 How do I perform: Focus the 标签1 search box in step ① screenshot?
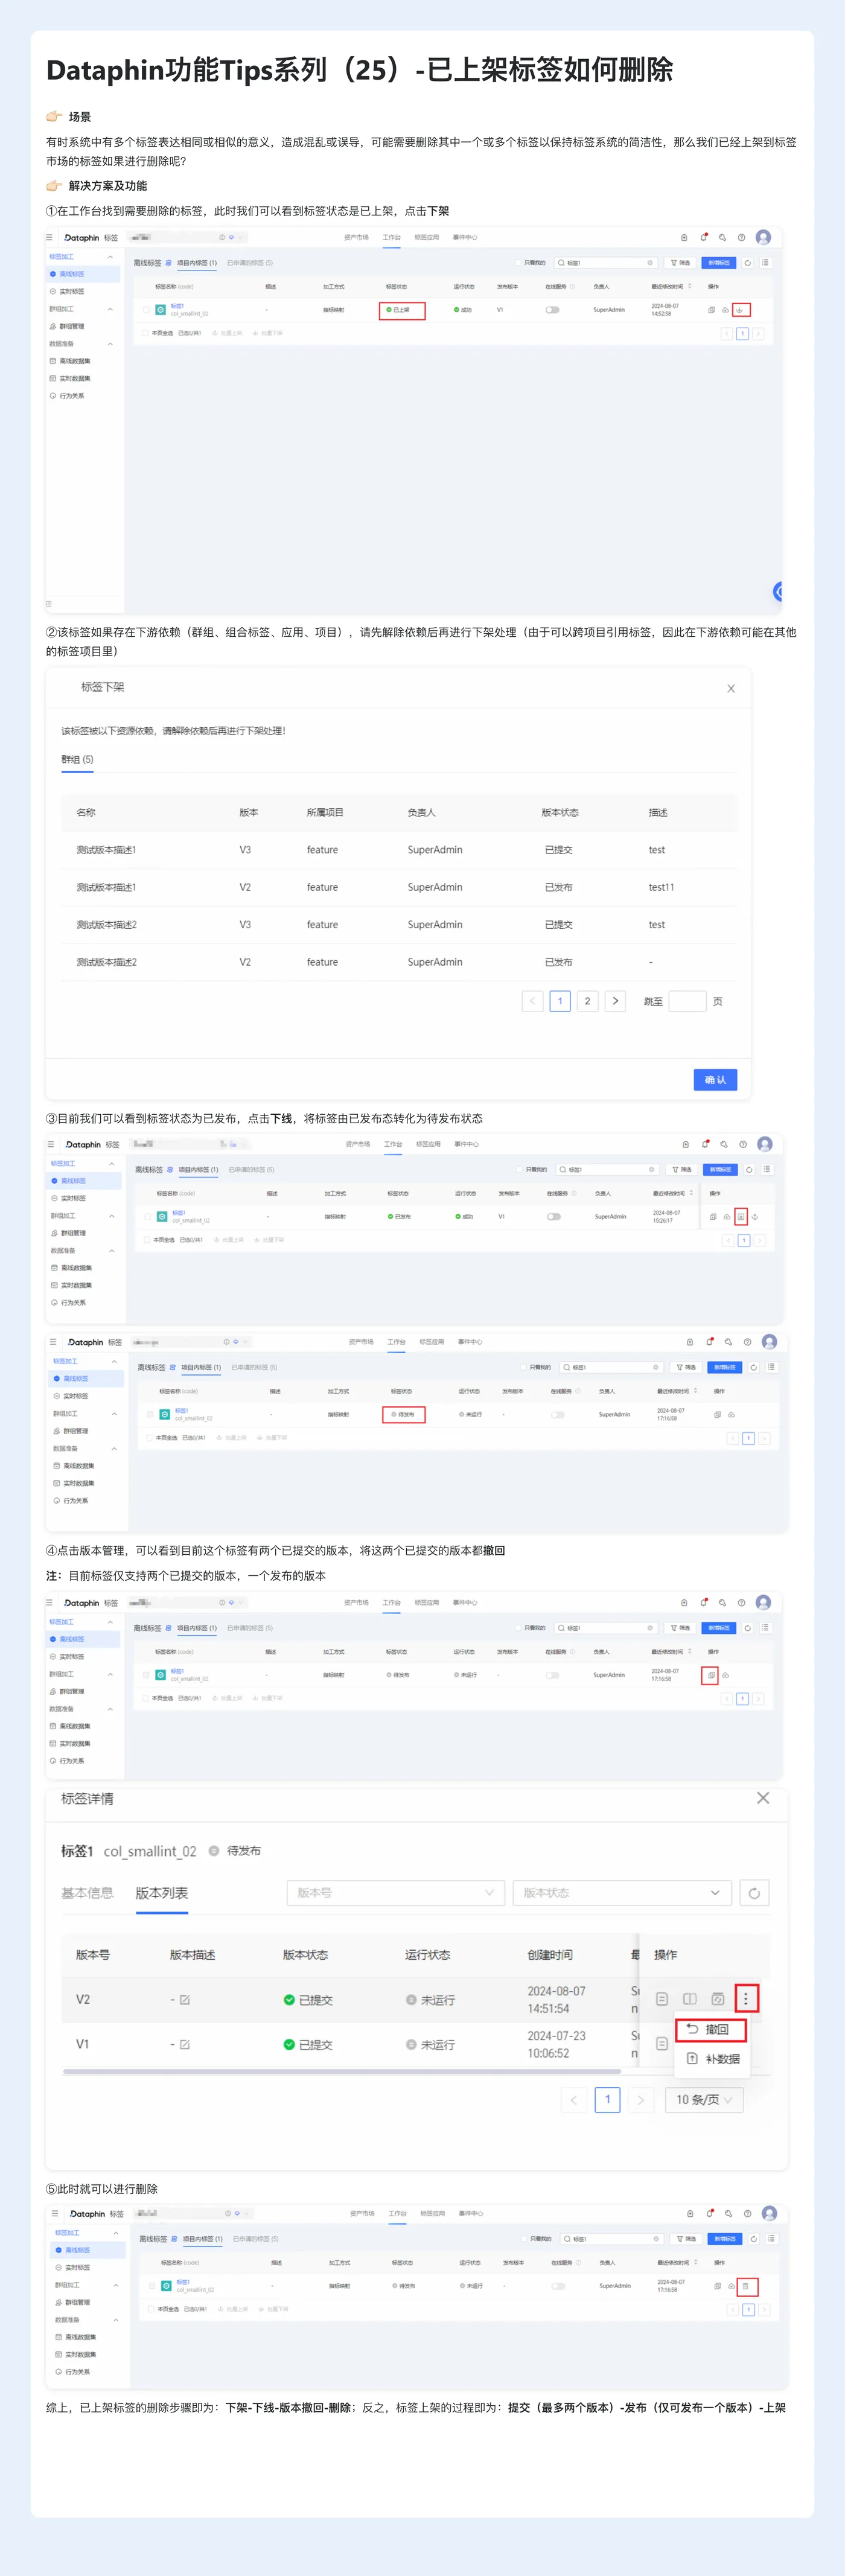tap(607, 263)
